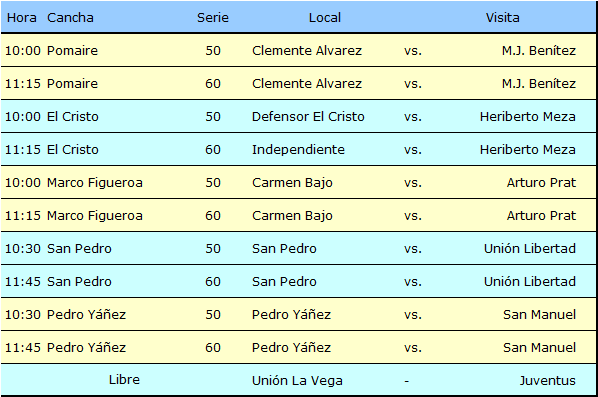Select San Manuel in the 11:45 Pedro Yáñez row
Screen dimensions: 598x397
(539, 347)
